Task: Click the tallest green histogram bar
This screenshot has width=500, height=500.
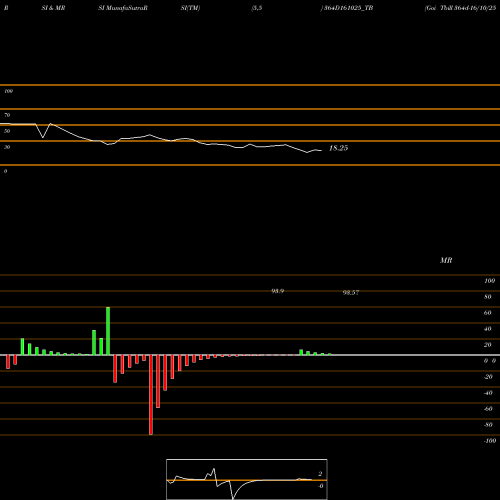Action: click(108, 331)
